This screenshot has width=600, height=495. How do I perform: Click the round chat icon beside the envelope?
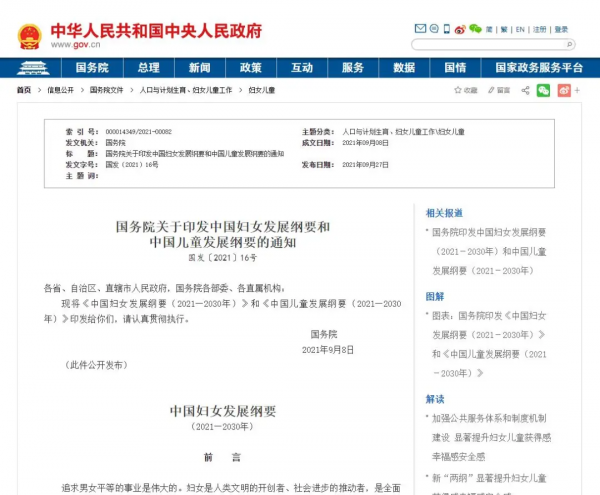tap(434, 28)
